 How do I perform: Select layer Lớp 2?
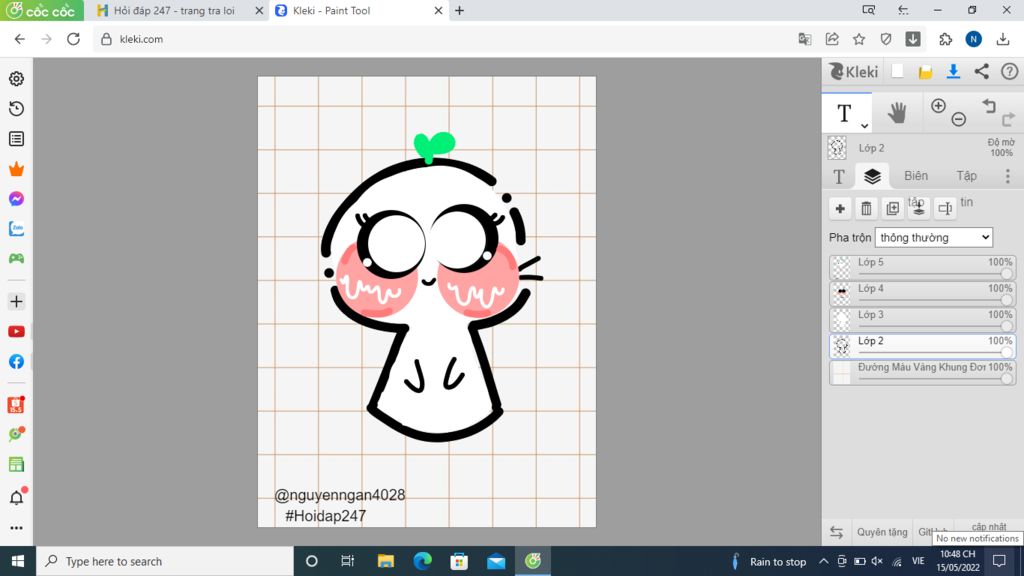(922, 345)
